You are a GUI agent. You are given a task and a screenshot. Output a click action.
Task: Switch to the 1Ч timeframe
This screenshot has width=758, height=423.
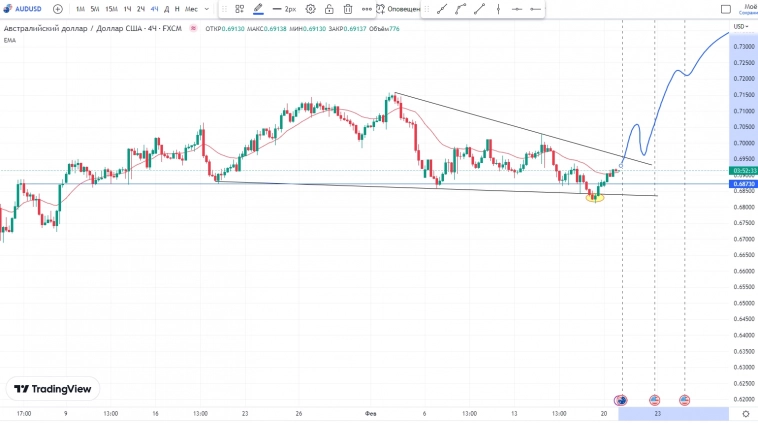127,9
